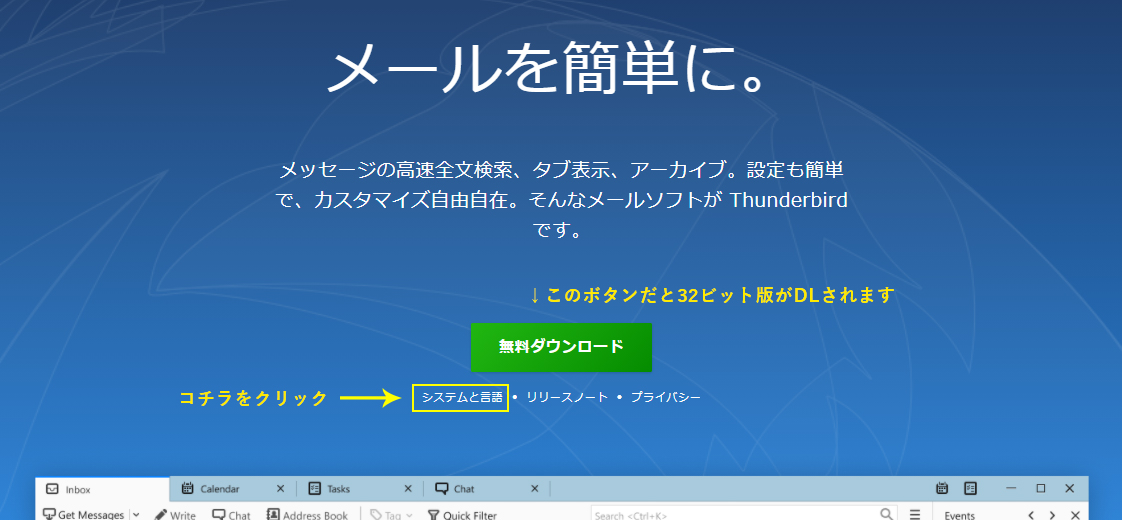Click the メールを簡単に。 headline
1122x520 pixels.
pyautogui.click(x=548, y=68)
